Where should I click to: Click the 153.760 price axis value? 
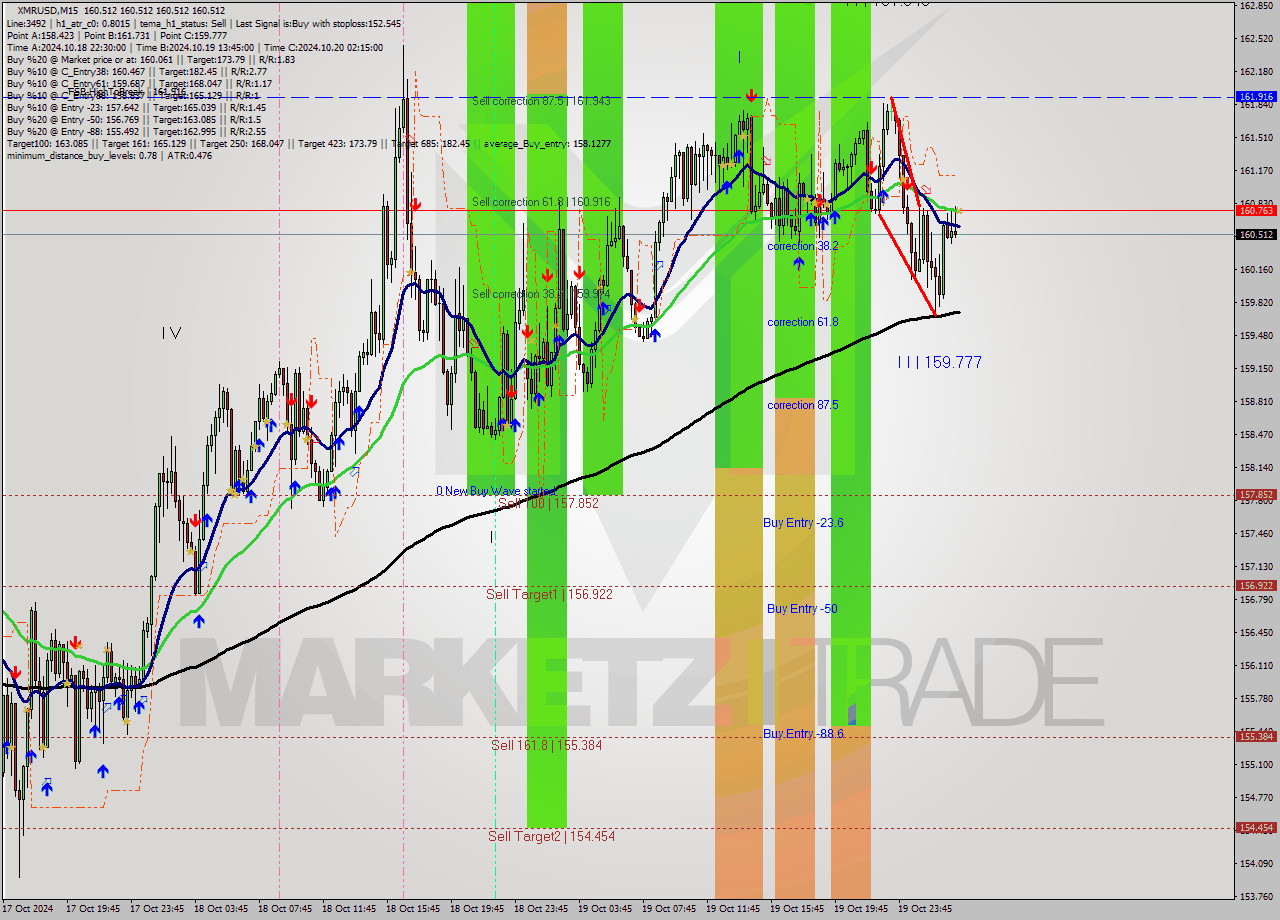pos(1256,897)
